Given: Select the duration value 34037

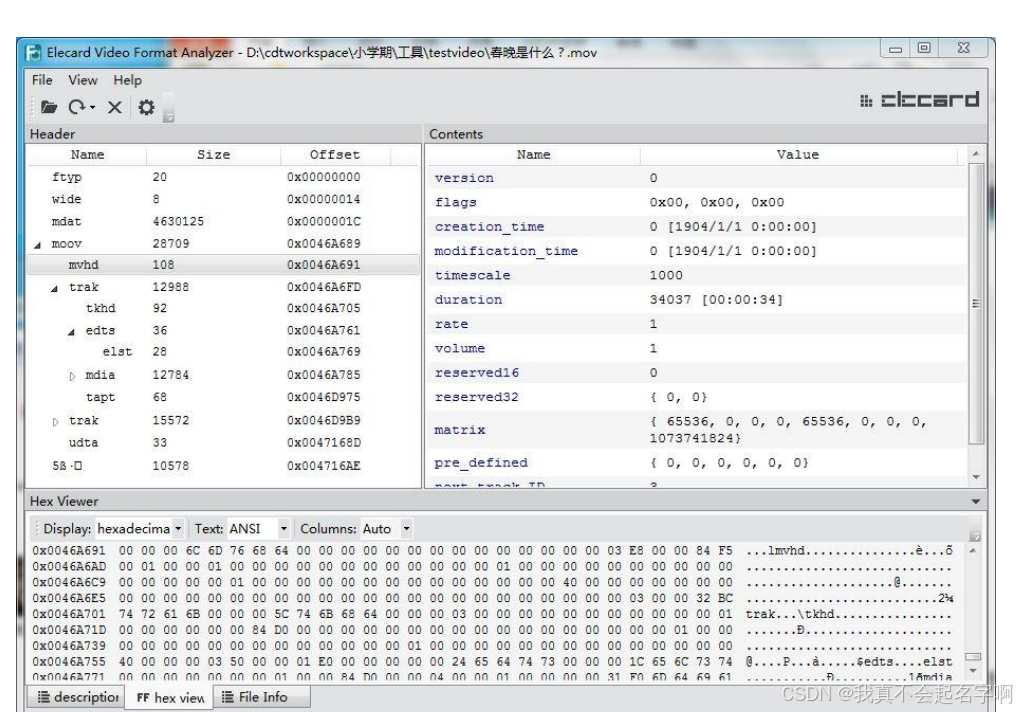Looking at the screenshot, I should pyautogui.click(x=716, y=300).
